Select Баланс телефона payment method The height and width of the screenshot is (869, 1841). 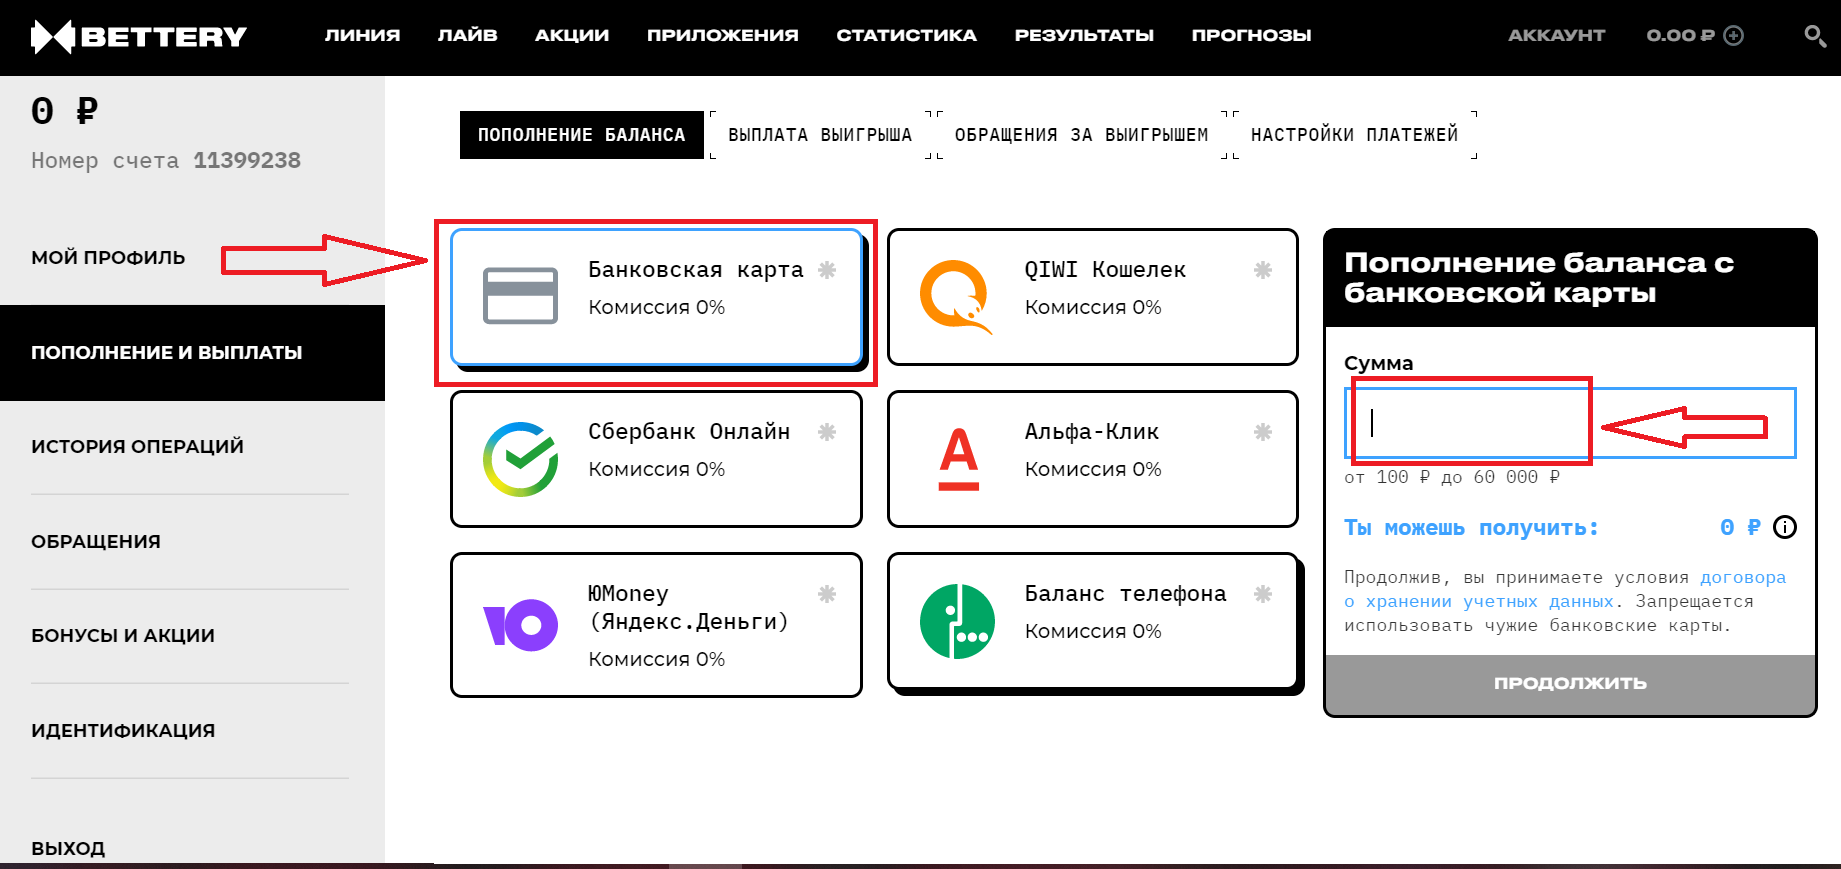tap(1093, 621)
